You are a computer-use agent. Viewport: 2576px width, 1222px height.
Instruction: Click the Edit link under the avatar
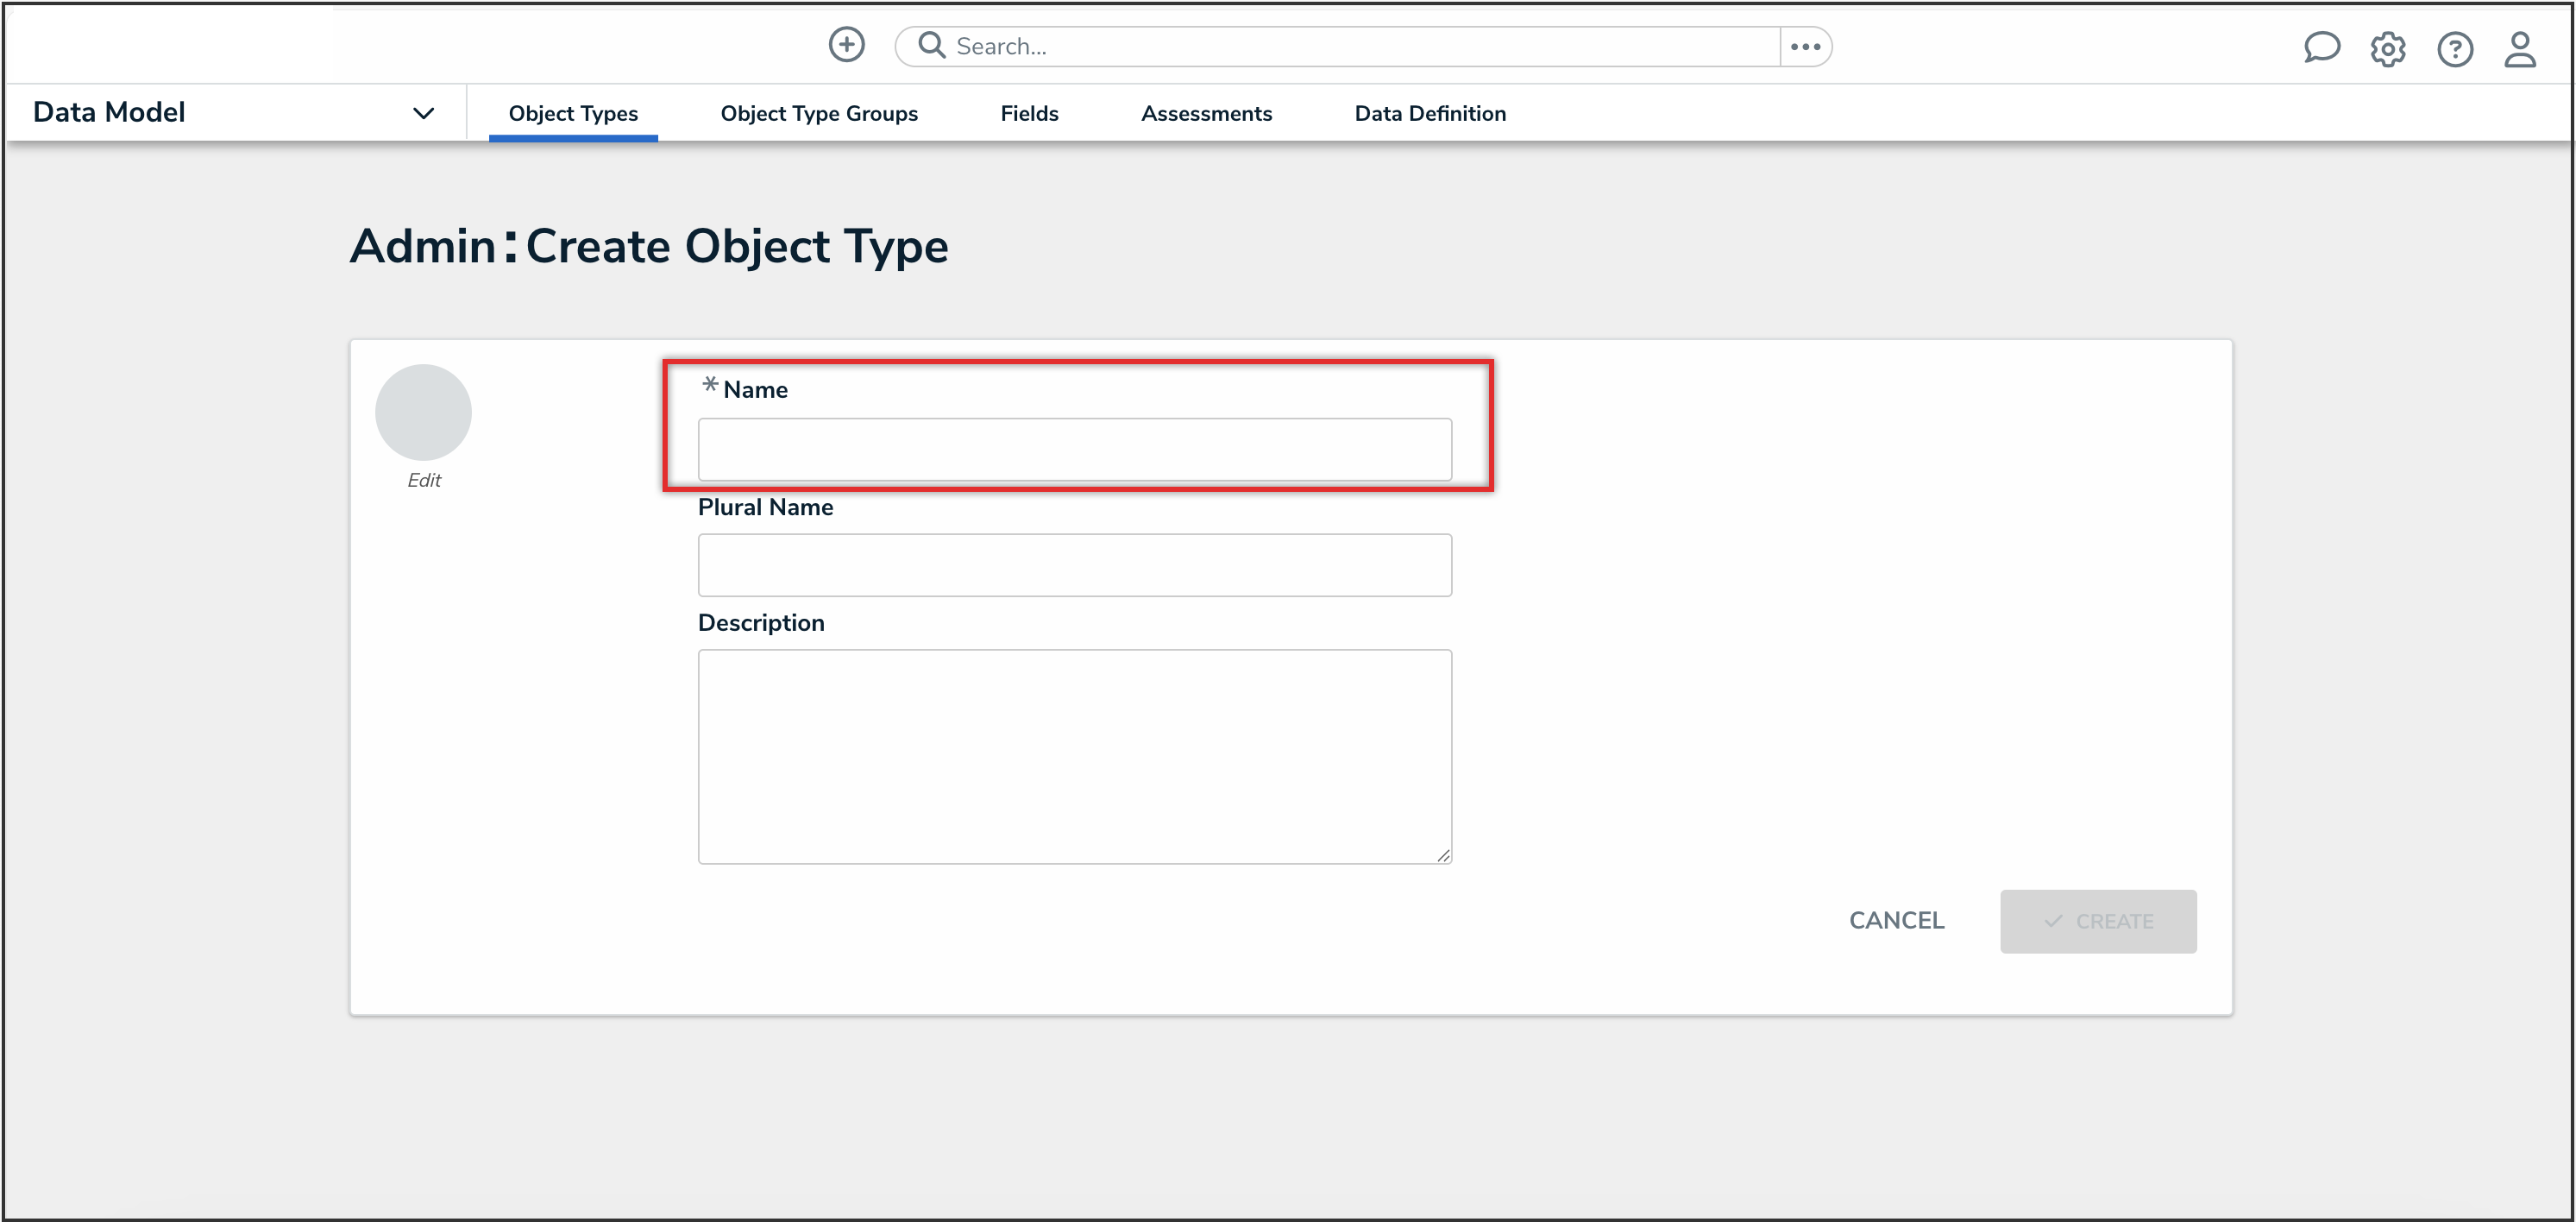point(423,480)
